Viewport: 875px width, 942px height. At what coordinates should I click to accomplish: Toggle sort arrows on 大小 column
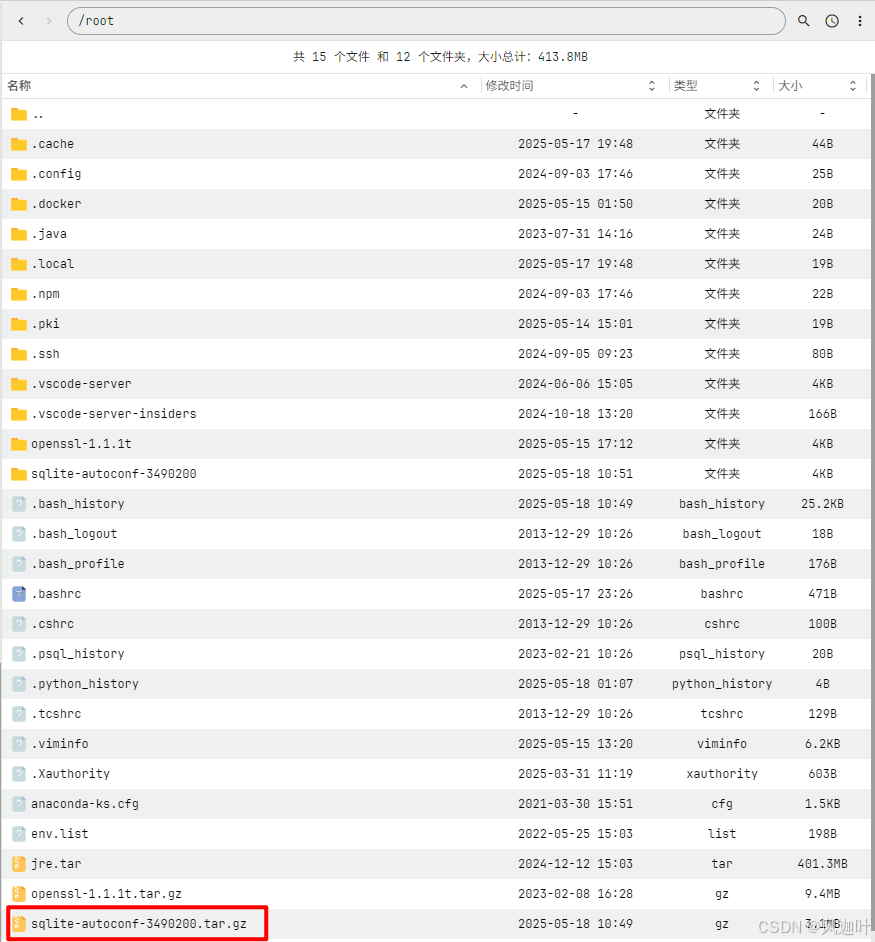(852, 85)
